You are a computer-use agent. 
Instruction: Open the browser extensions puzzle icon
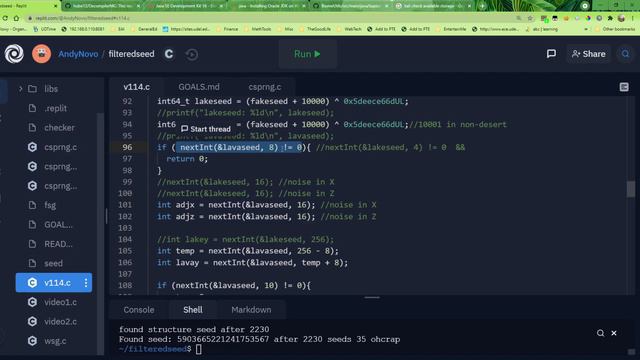click(610, 18)
